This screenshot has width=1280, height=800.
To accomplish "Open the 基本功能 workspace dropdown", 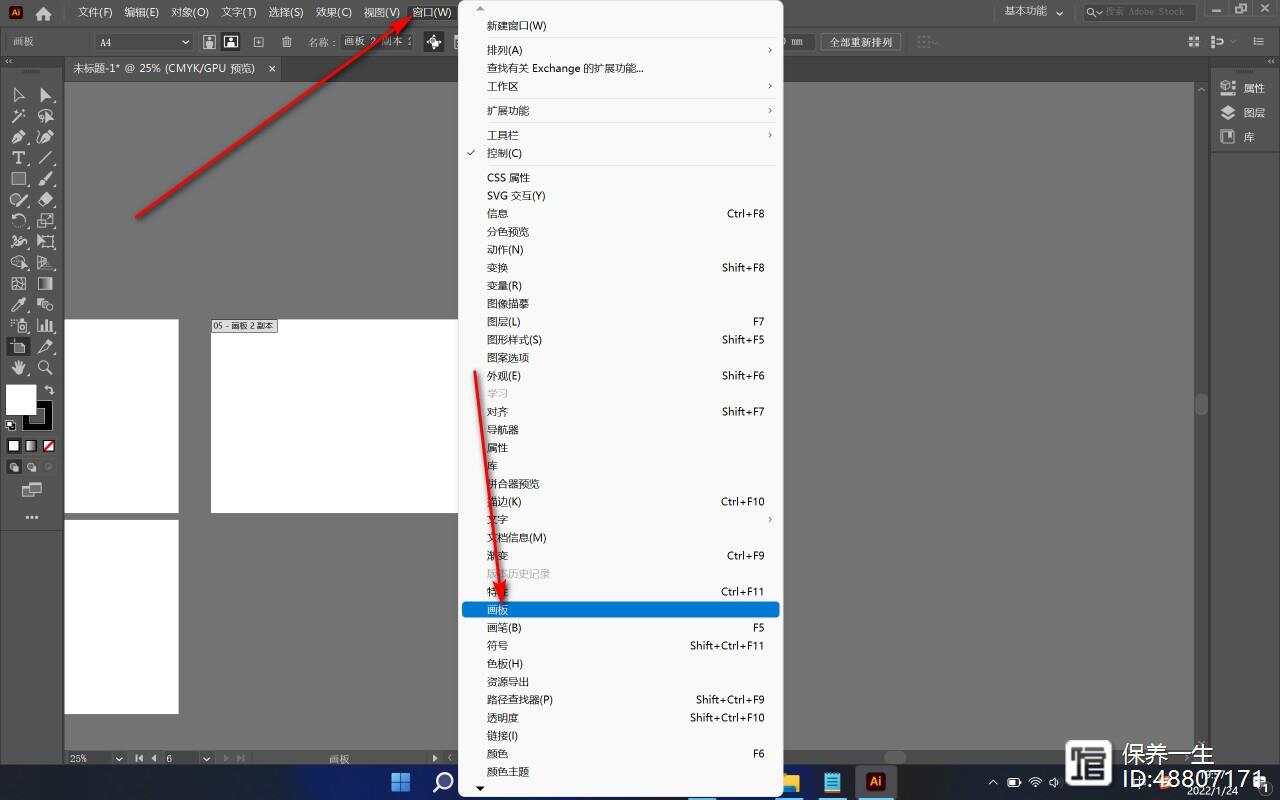I will coord(1034,12).
